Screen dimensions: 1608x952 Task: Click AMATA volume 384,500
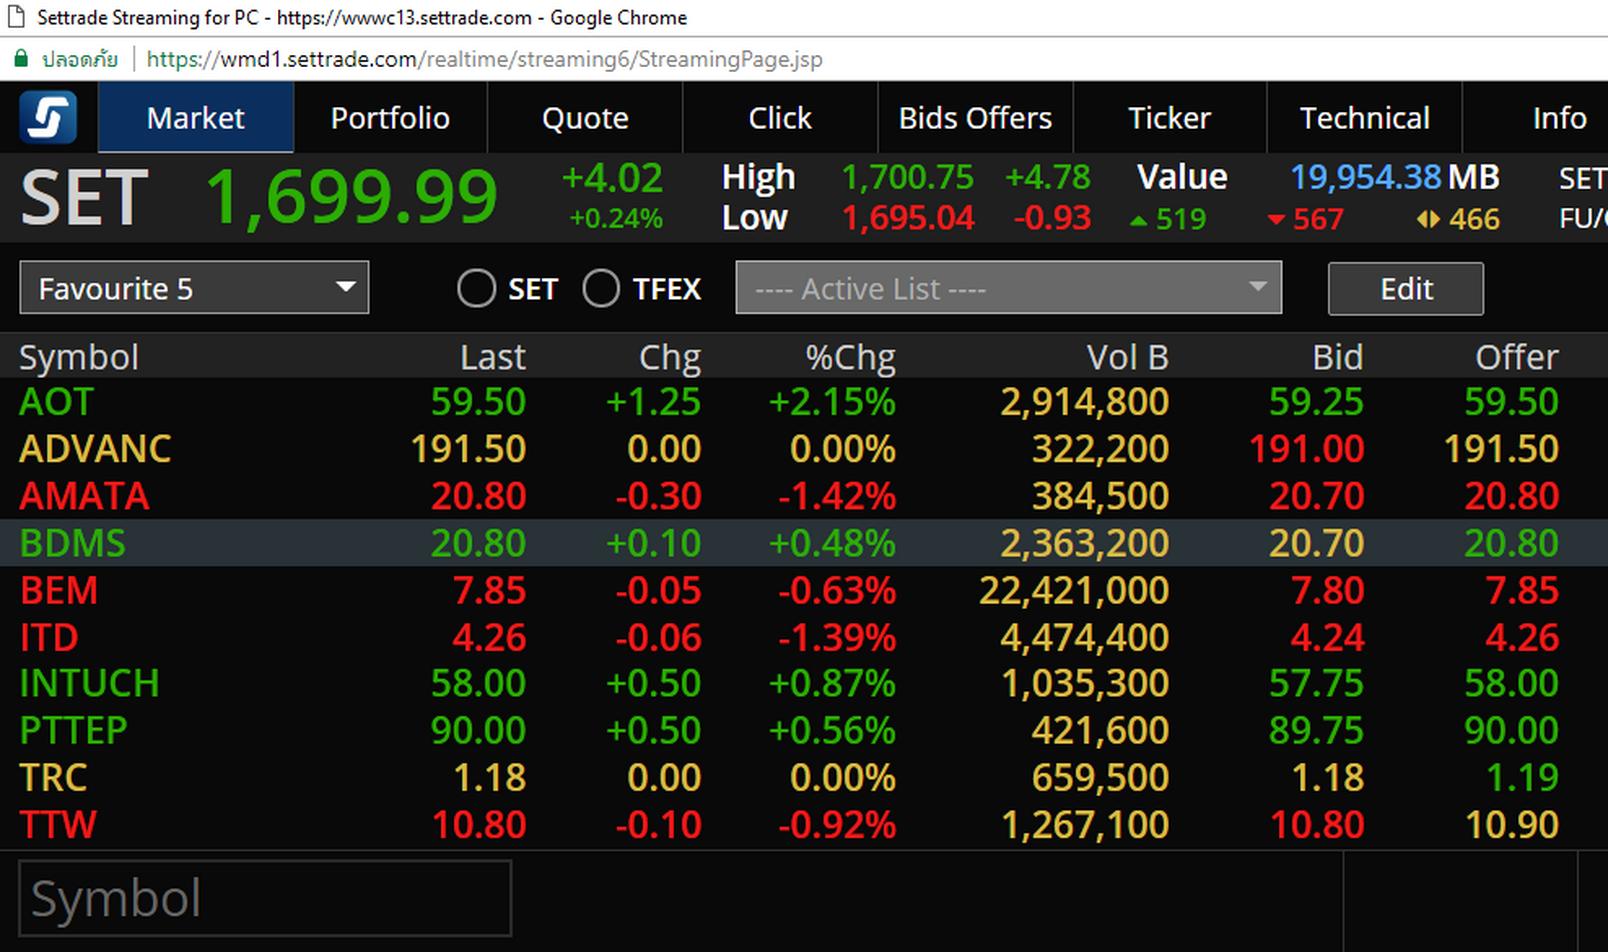click(1100, 496)
